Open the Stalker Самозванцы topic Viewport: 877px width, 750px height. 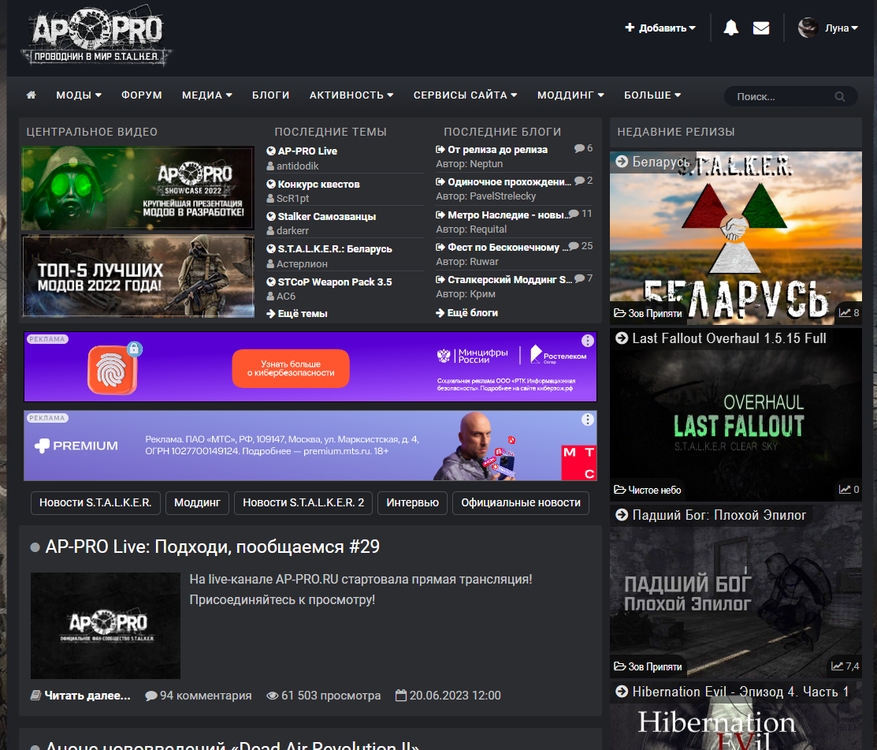click(327, 216)
